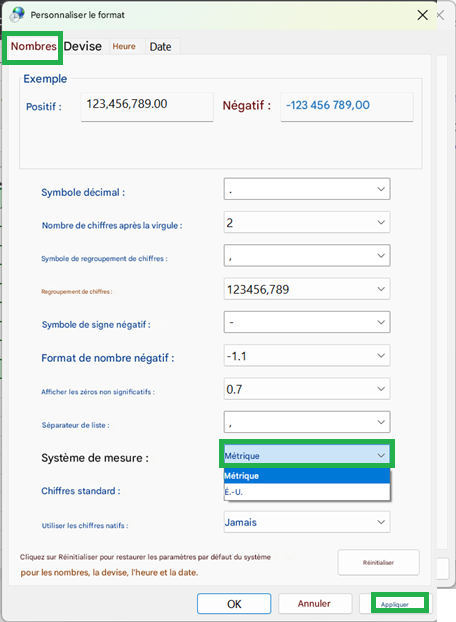Click the globe icon in the title bar
Viewport: 456px width, 622px height.
(17, 15)
